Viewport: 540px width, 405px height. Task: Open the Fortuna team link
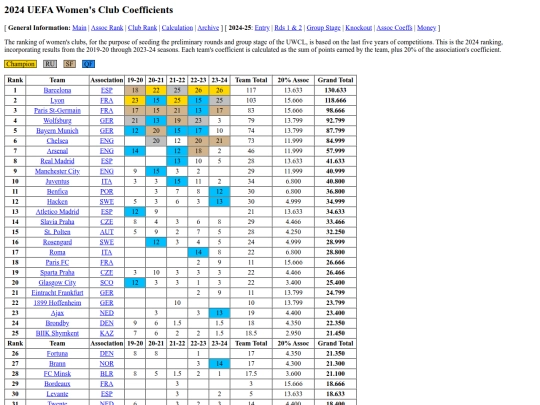[x=57, y=353]
